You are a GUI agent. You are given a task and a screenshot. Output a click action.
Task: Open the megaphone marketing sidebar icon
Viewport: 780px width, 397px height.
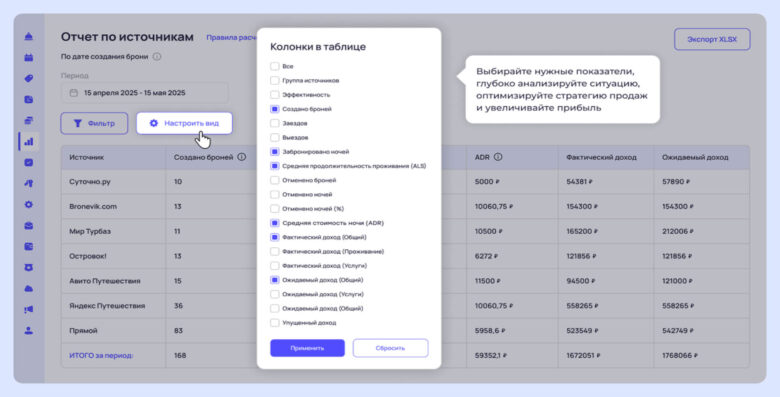[29, 309]
